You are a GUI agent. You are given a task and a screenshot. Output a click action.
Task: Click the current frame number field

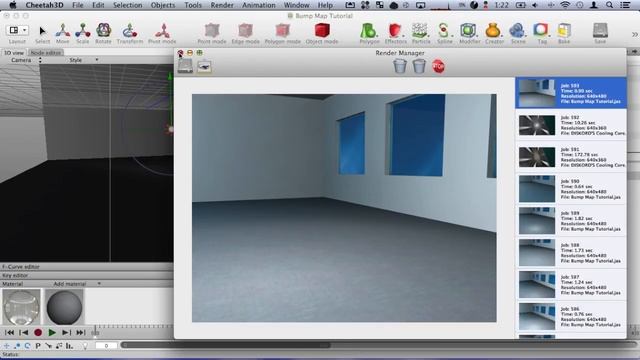106,346
